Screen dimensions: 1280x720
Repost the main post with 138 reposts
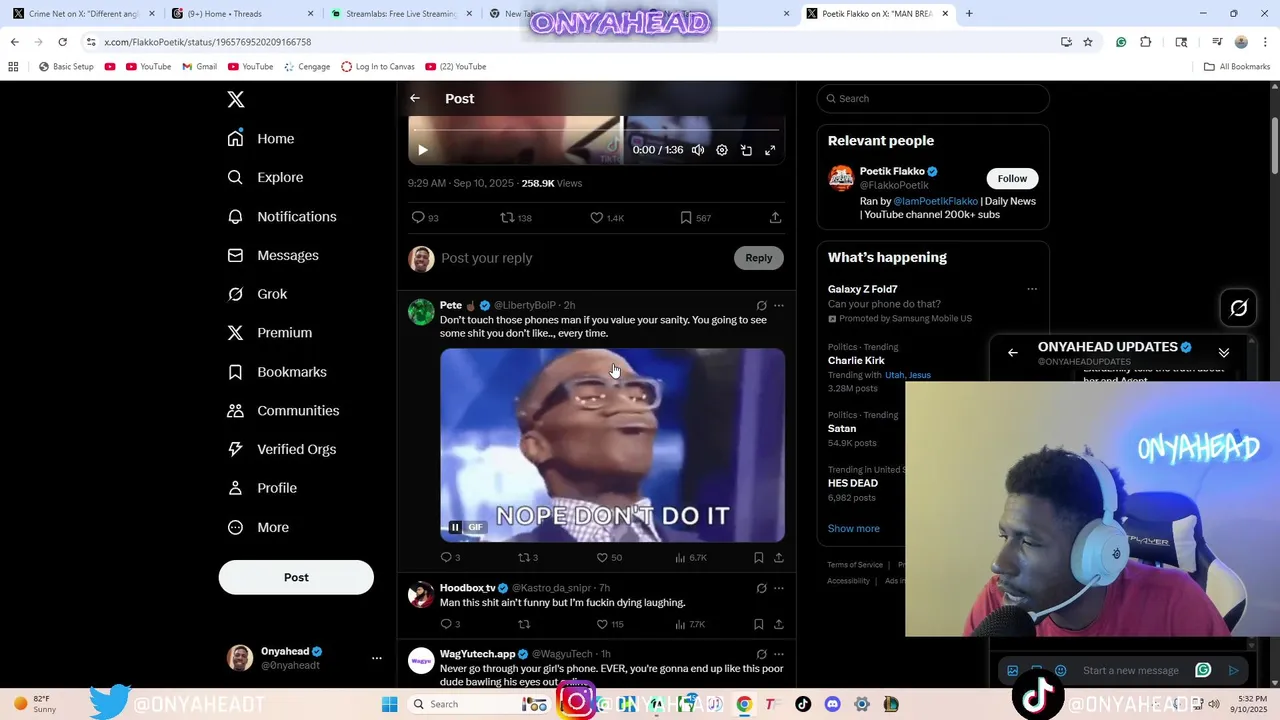click(507, 217)
